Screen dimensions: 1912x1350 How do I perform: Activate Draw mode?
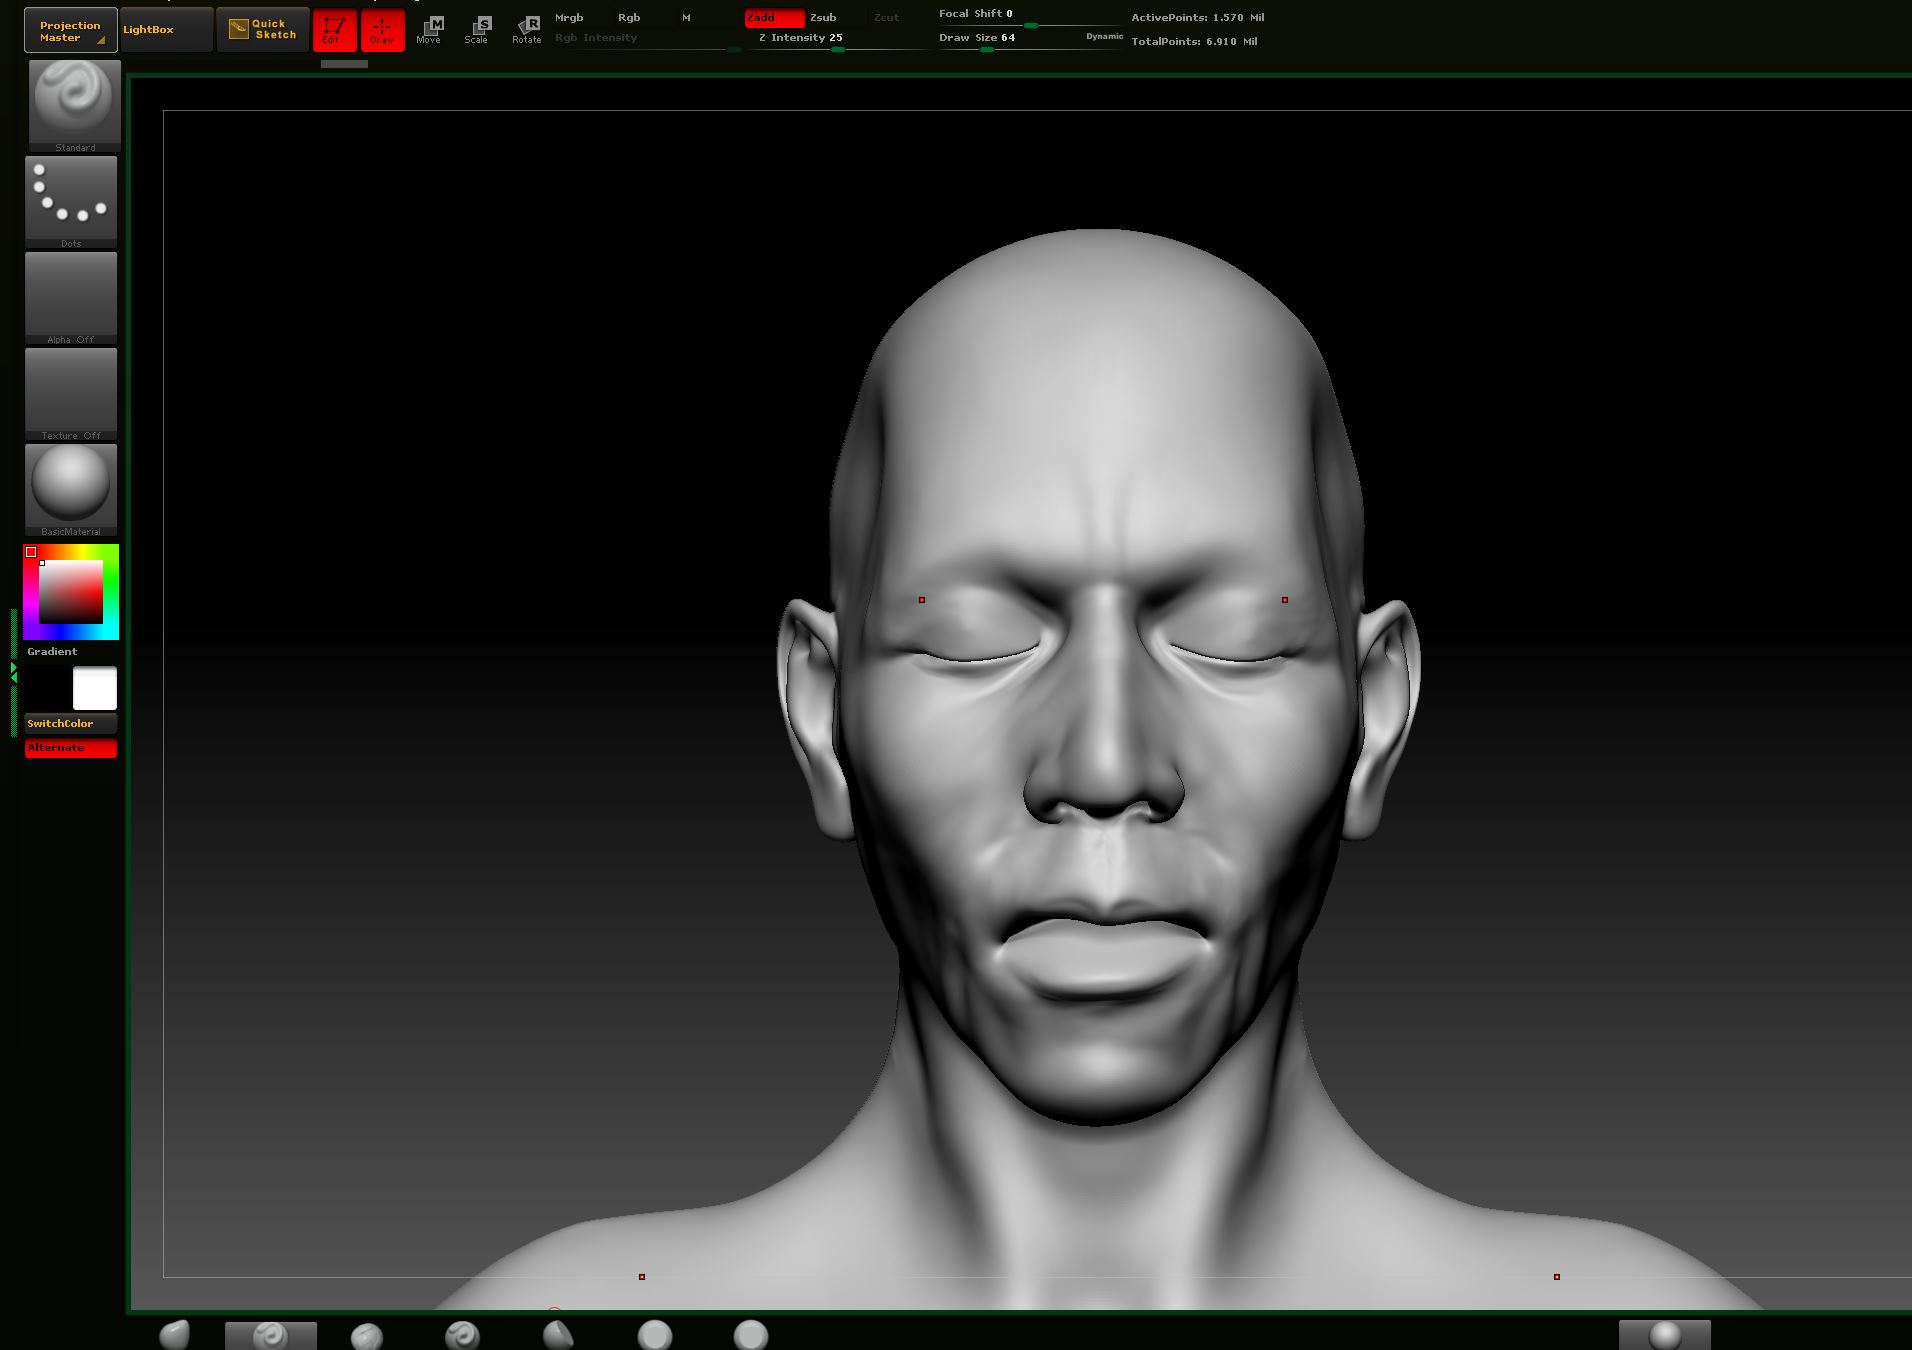382,29
